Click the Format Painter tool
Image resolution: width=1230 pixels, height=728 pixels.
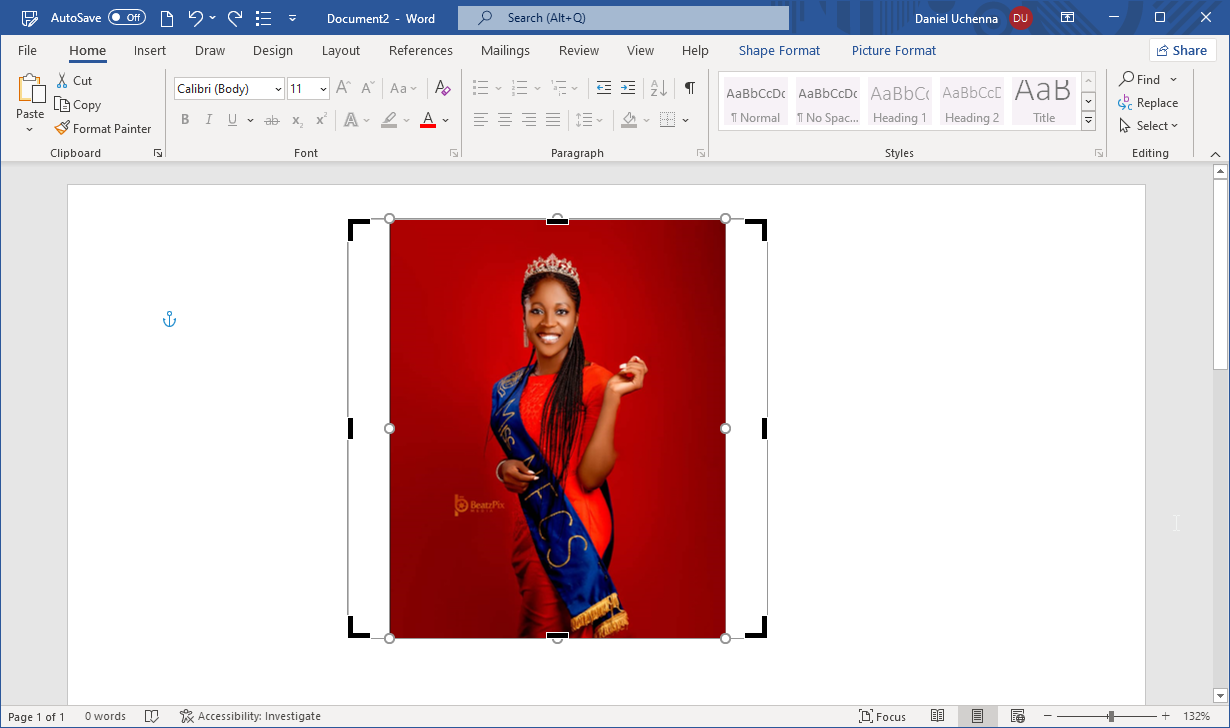click(x=103, y=128)
